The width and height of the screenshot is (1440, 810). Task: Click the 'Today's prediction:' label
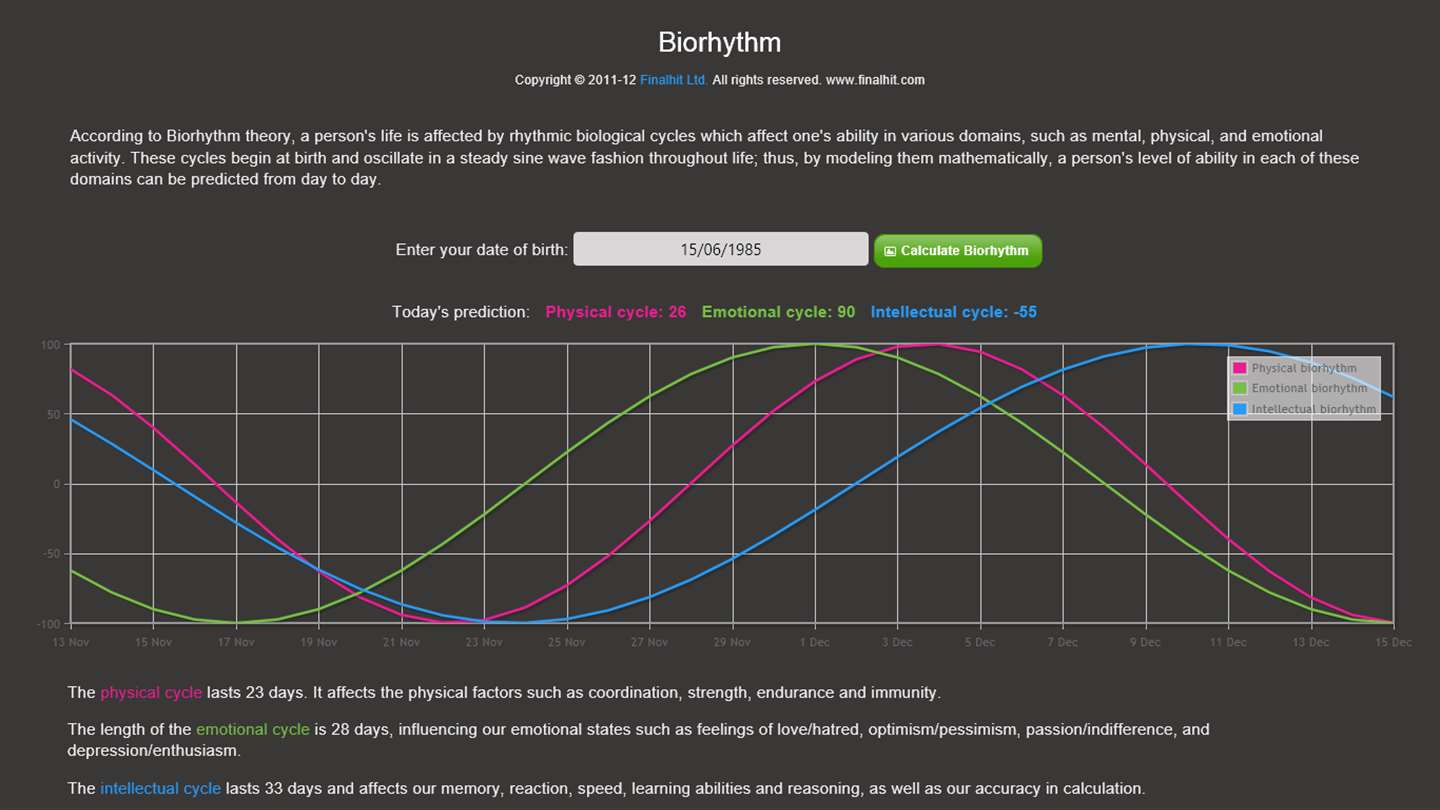461,312
